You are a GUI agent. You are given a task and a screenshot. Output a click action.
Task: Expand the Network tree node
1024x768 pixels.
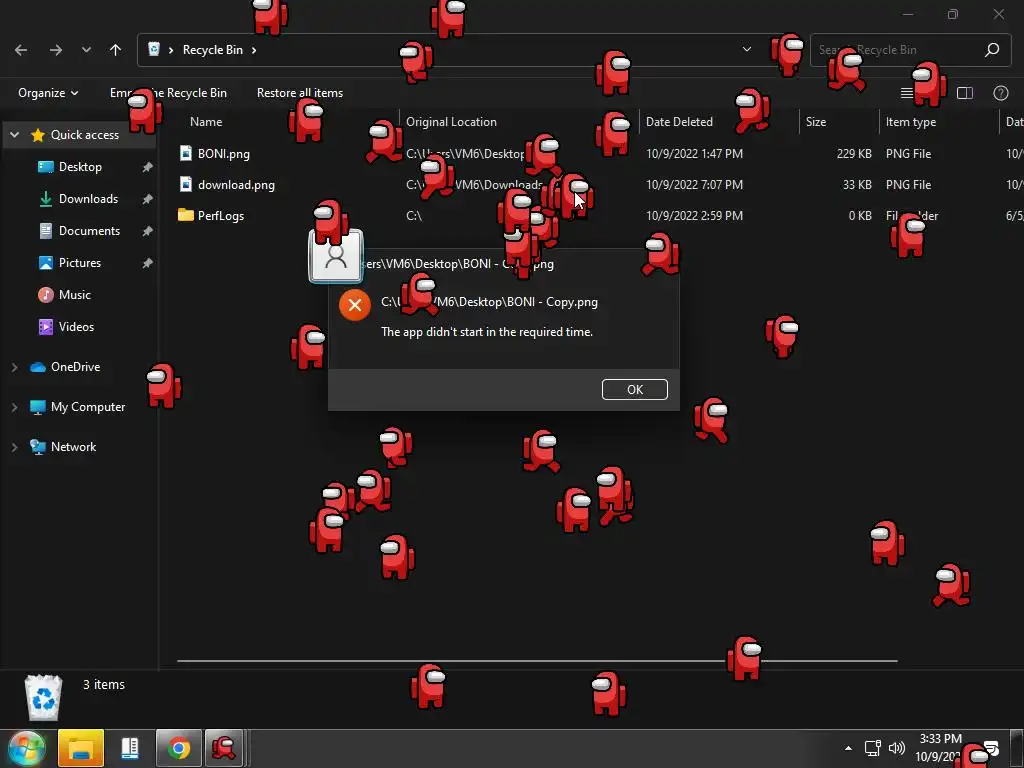pos(14,447)
